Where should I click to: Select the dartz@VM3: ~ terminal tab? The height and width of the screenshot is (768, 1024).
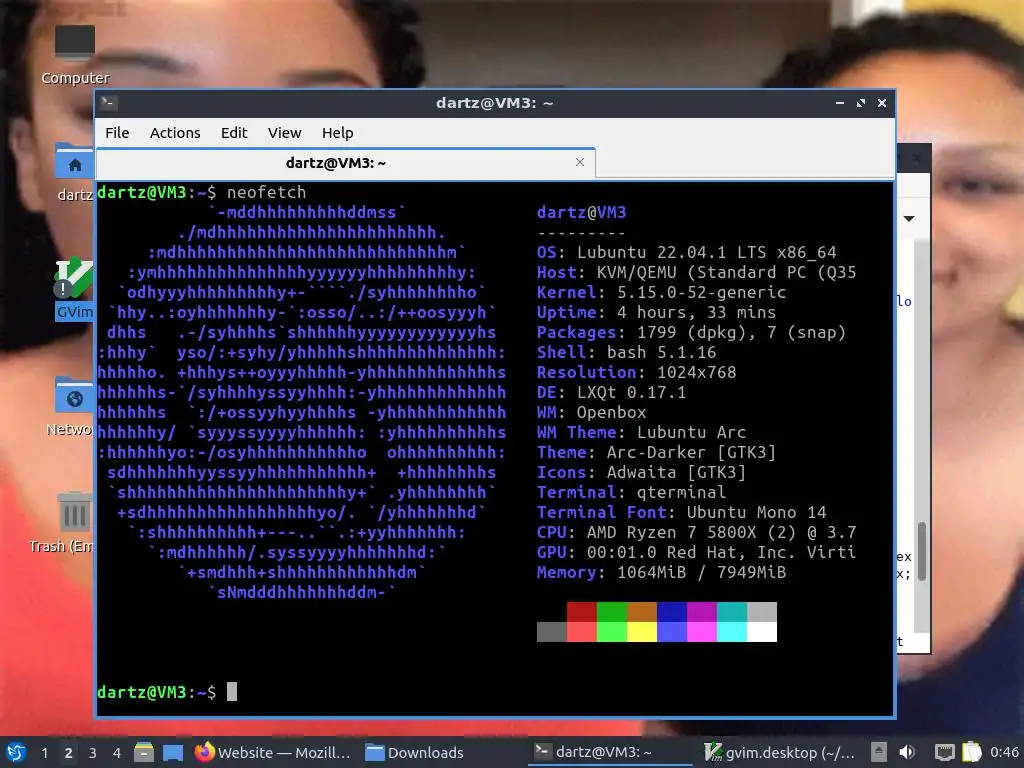coord(345,163)
